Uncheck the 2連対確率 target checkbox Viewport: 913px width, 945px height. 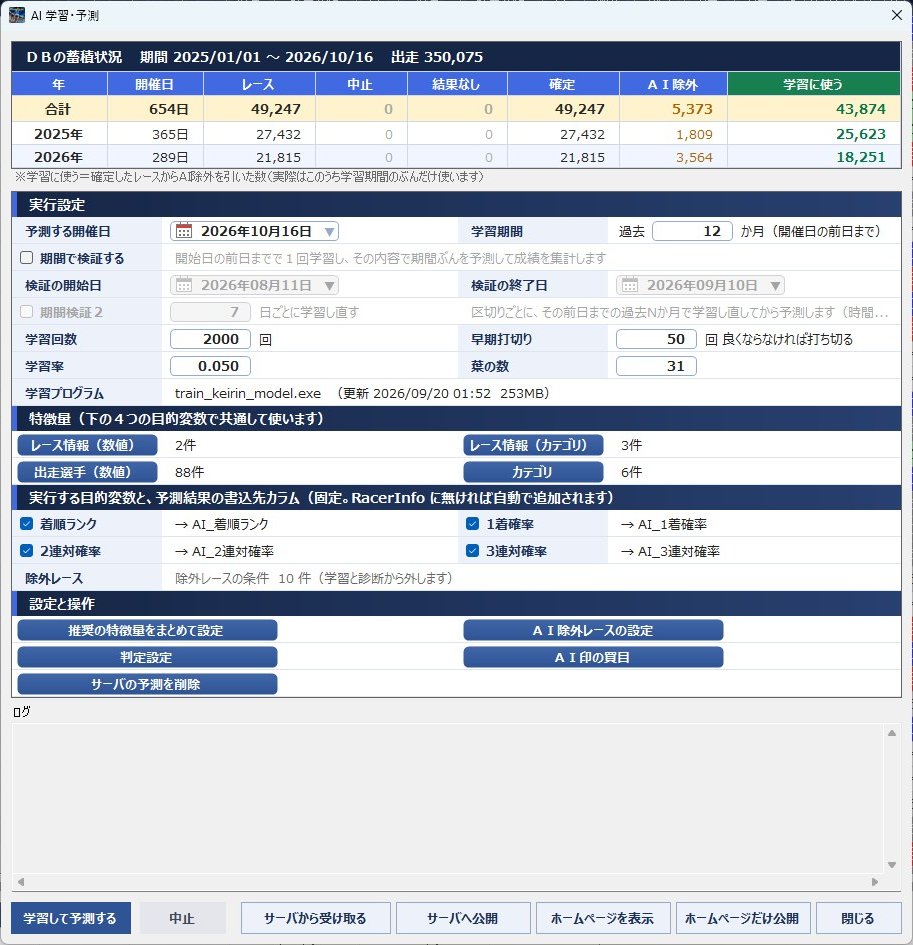coord(27,550)
